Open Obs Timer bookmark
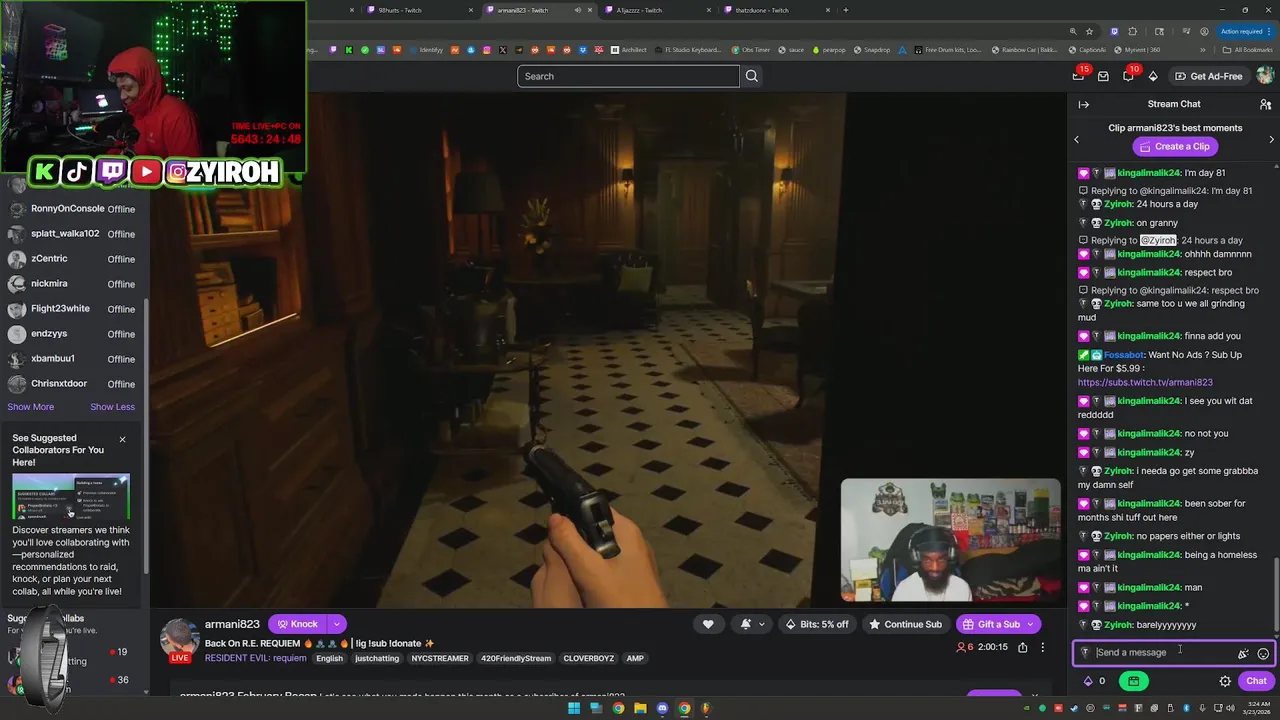This screenshot has width=1280, height=720. coord(750,50)
